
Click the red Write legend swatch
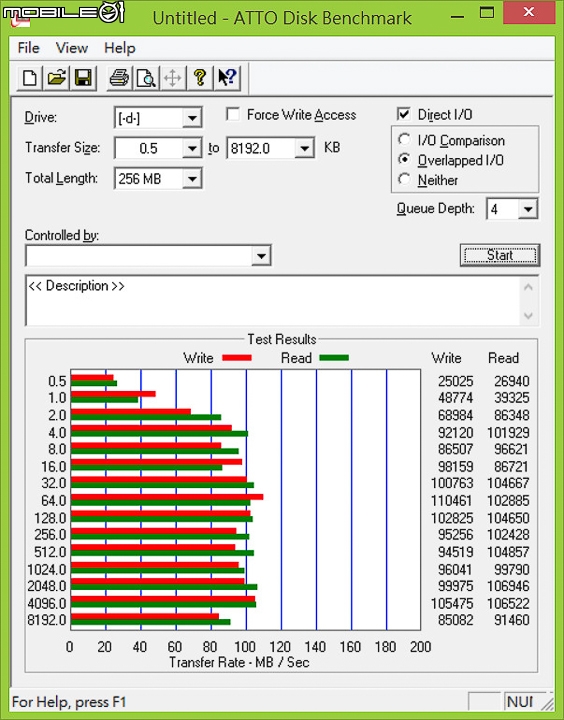point(237,358)
